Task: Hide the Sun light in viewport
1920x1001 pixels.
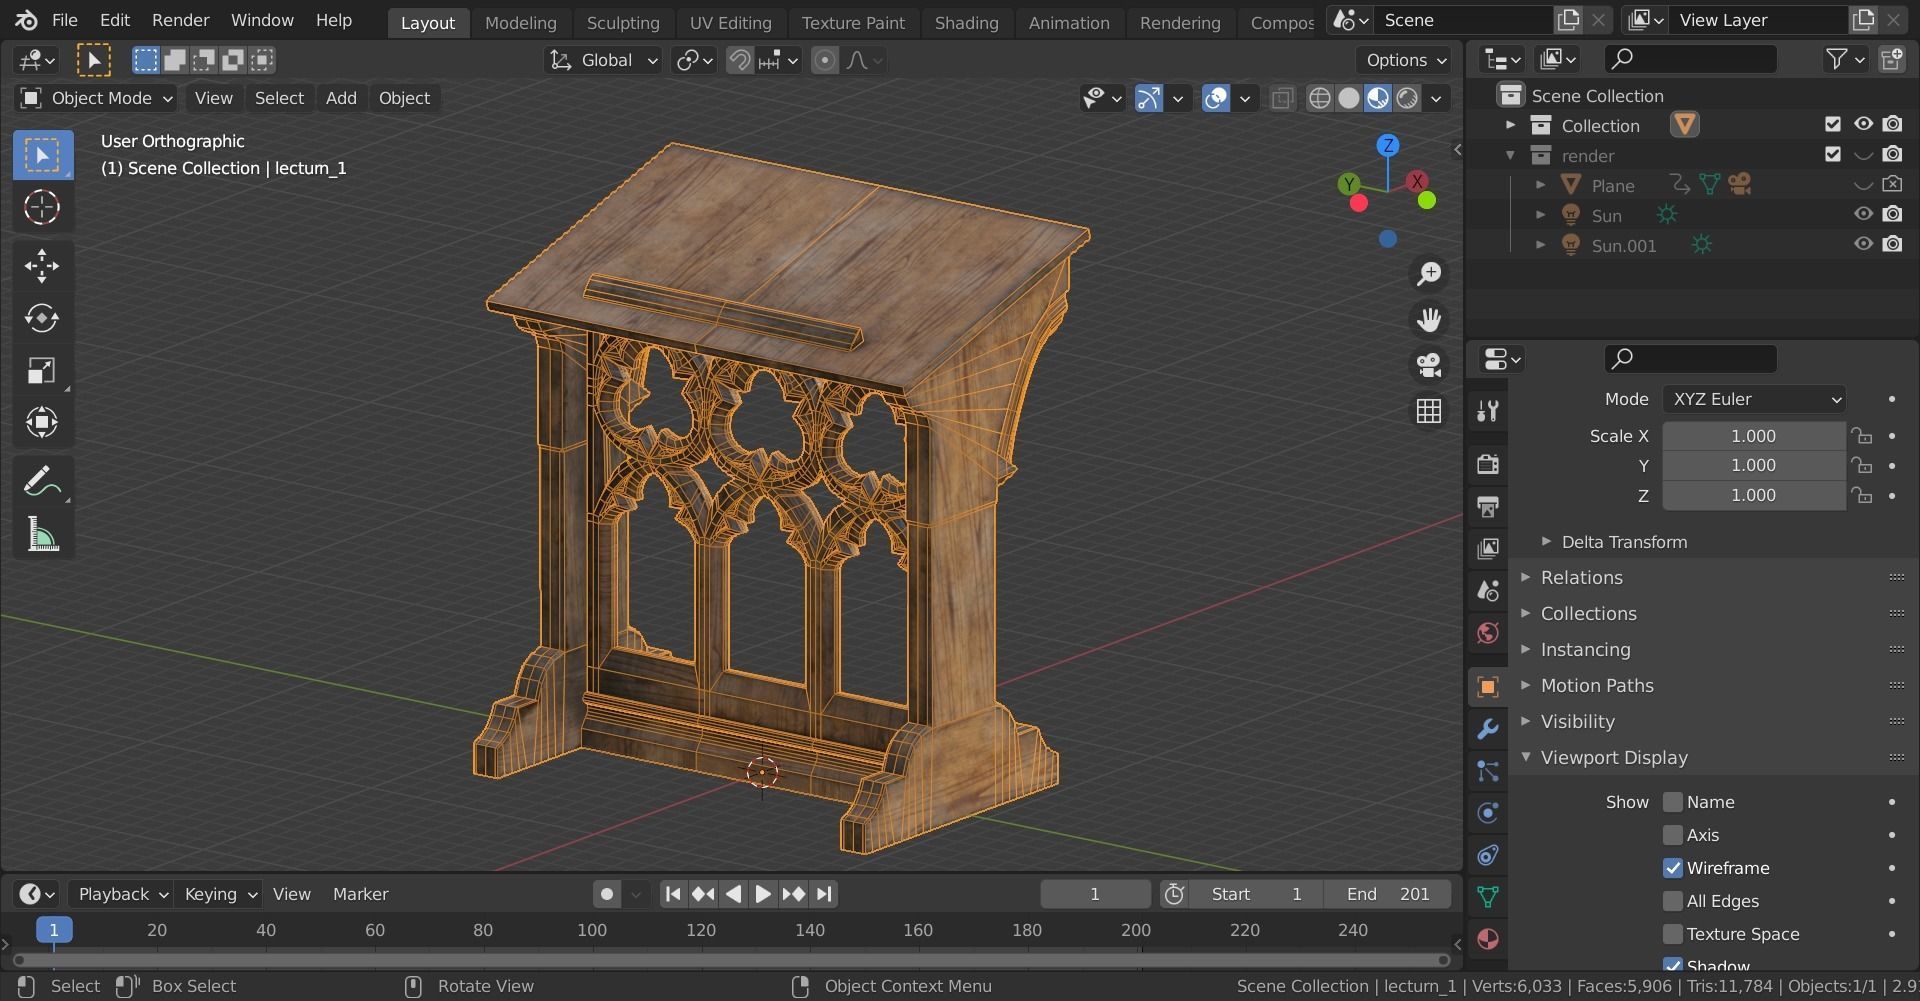Action: click(1863, 214)
